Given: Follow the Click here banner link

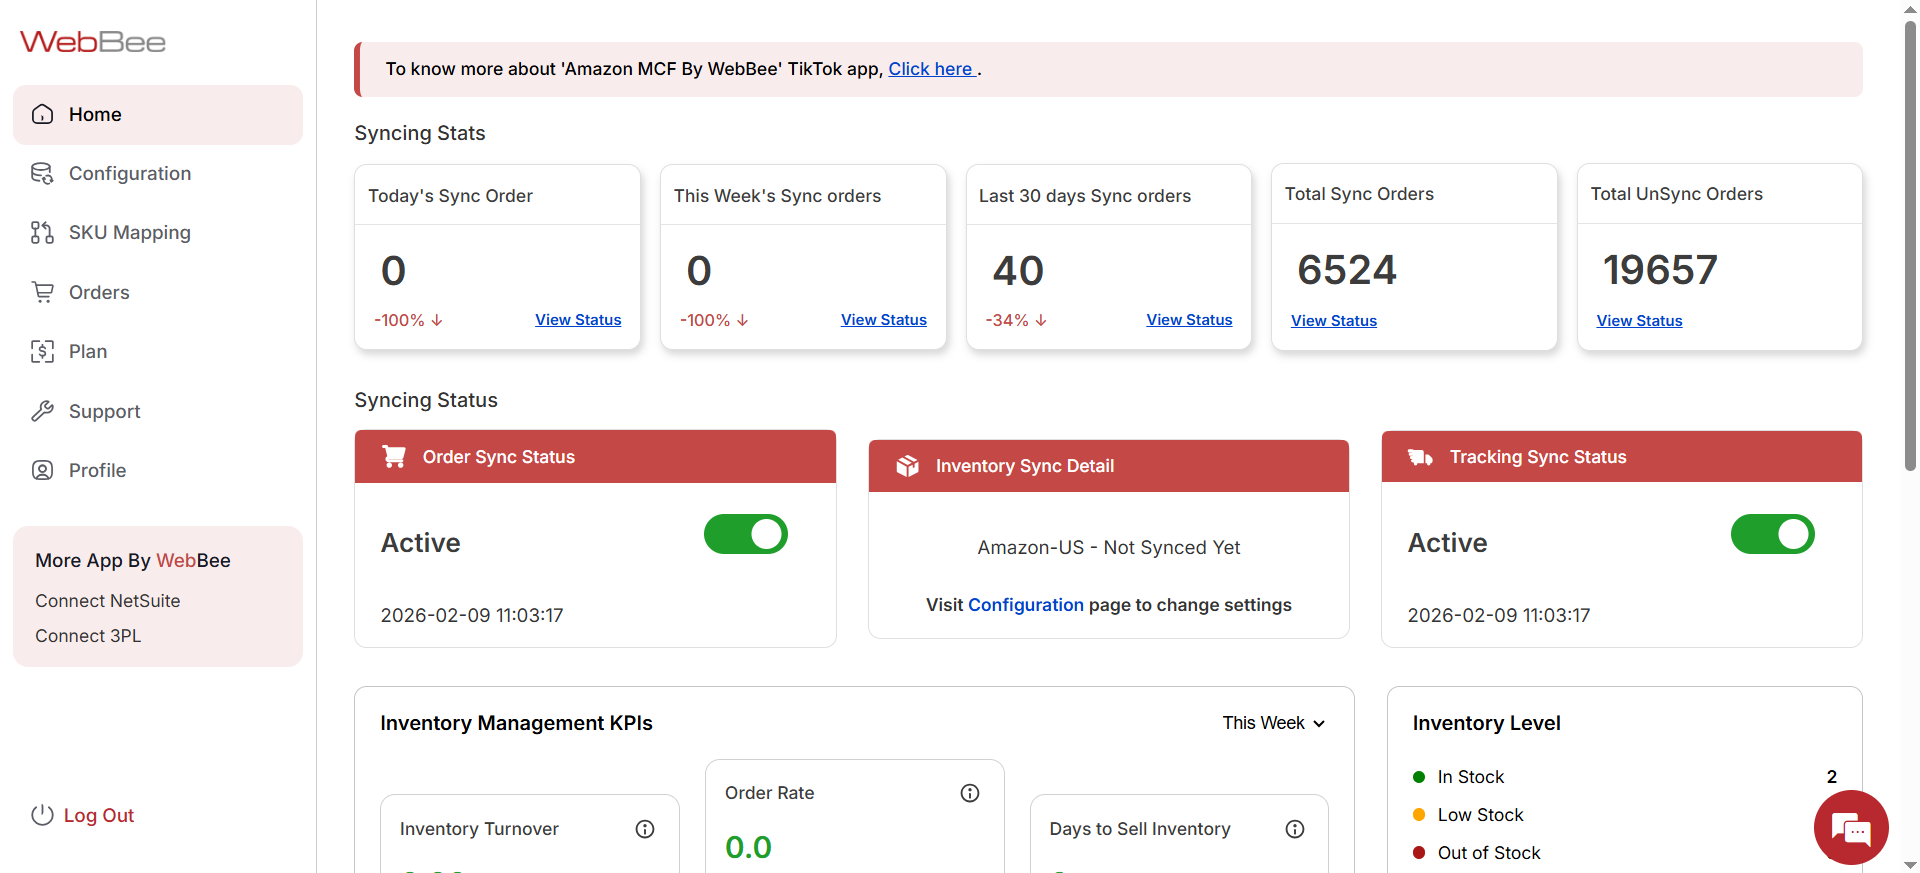Looking at the screenshot, I should coord(930,69).
